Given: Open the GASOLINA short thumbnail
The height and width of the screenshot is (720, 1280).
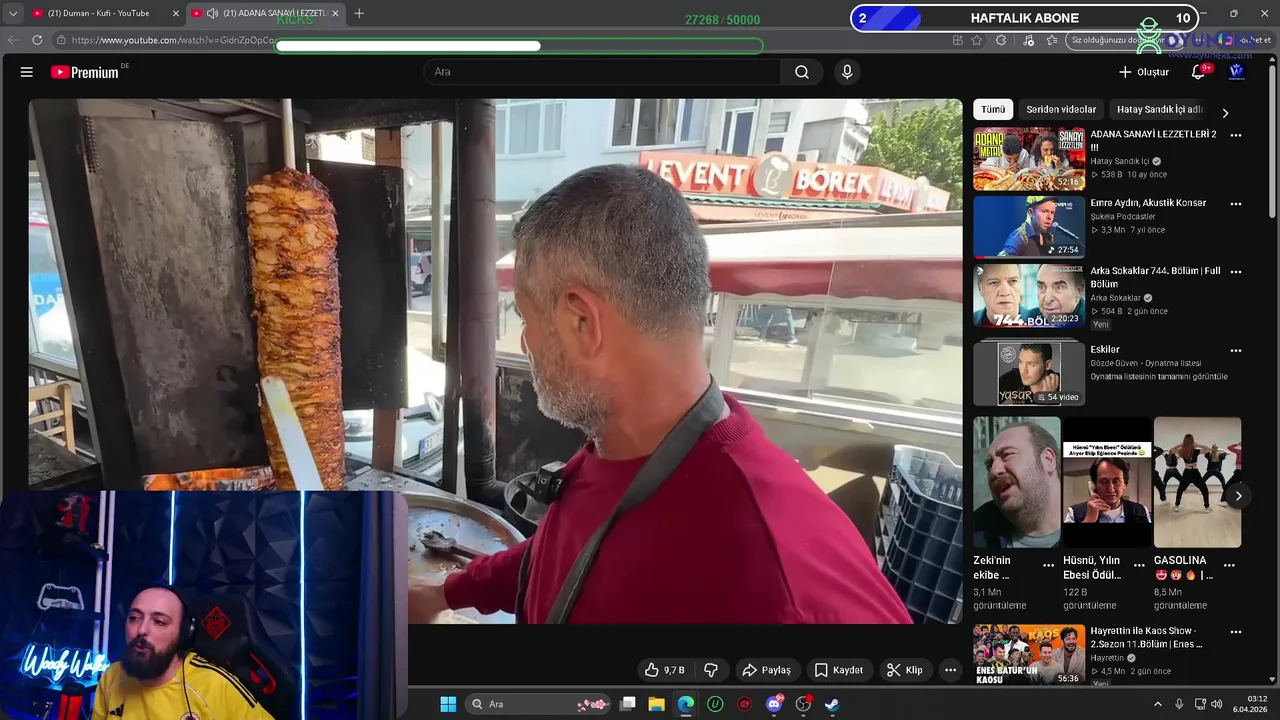Looking at the screenshot, I should click(1197, 482).
